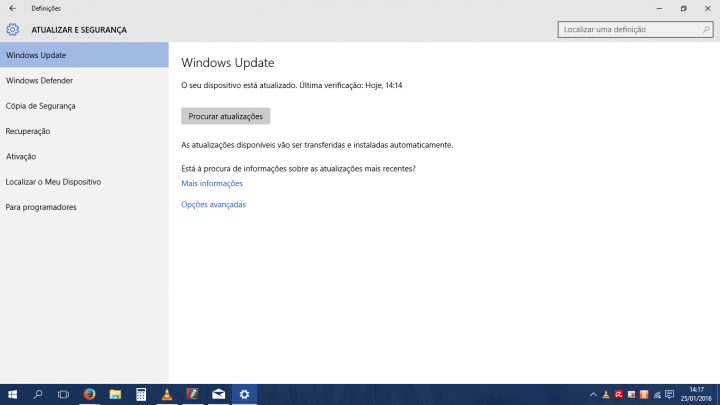Viewport: 720px width, 405px height.
Task: Follow the Mais informações link
Action: tap(212, 183)
